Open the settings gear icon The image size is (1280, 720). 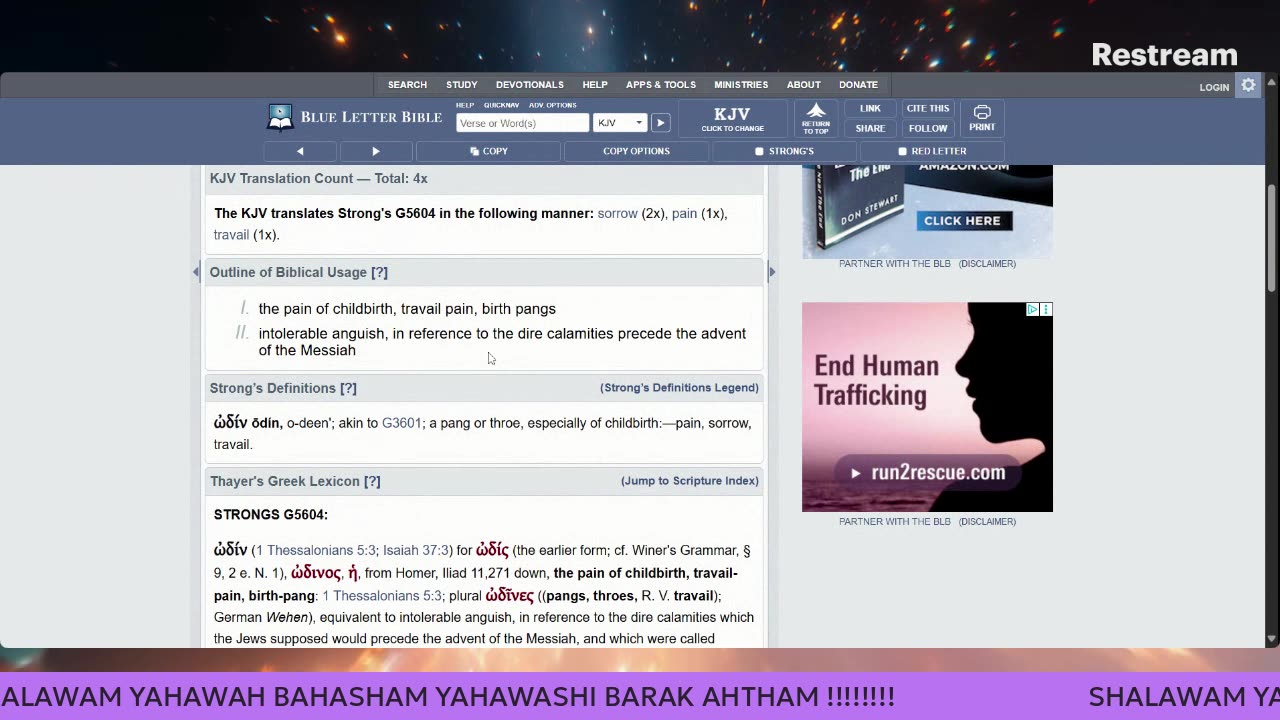(x=1248, y=86)
